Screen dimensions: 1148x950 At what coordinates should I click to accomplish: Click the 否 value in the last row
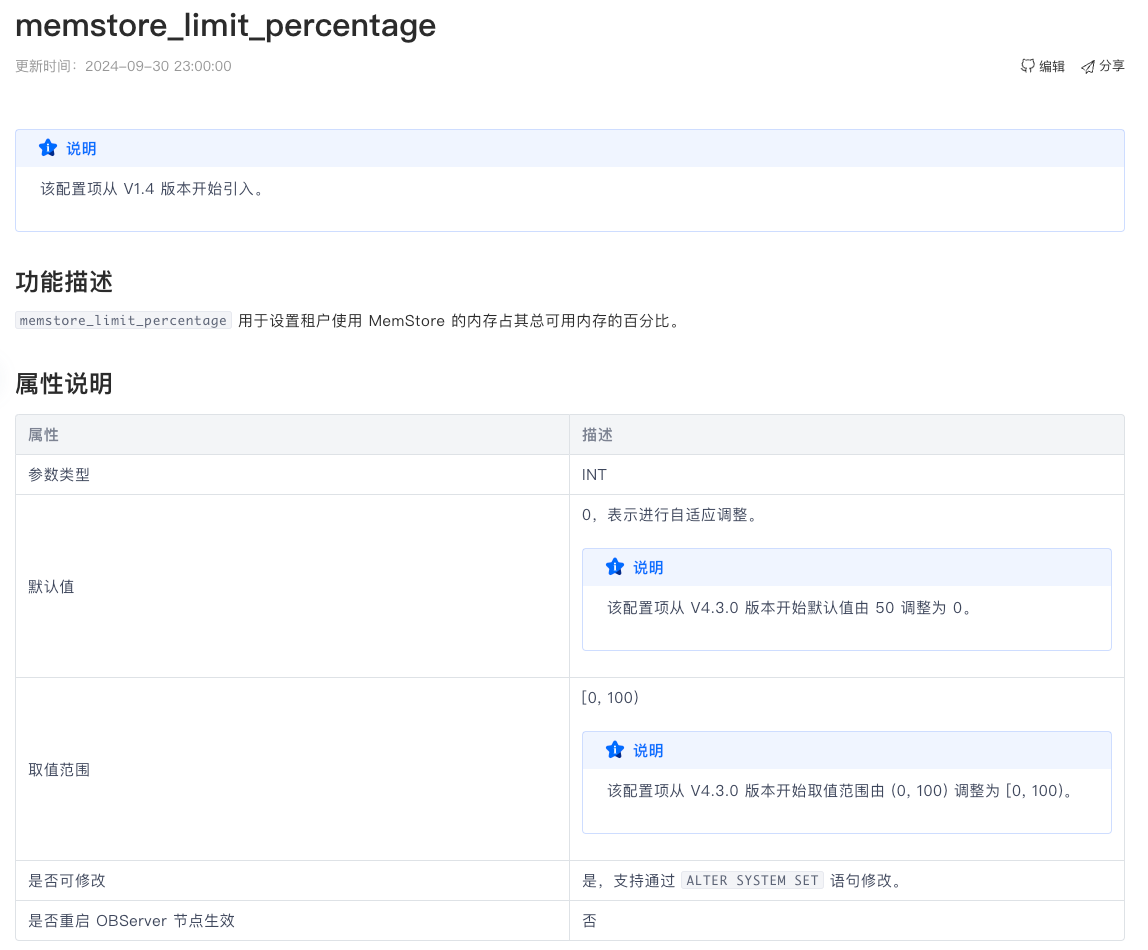tap(589, 921)
